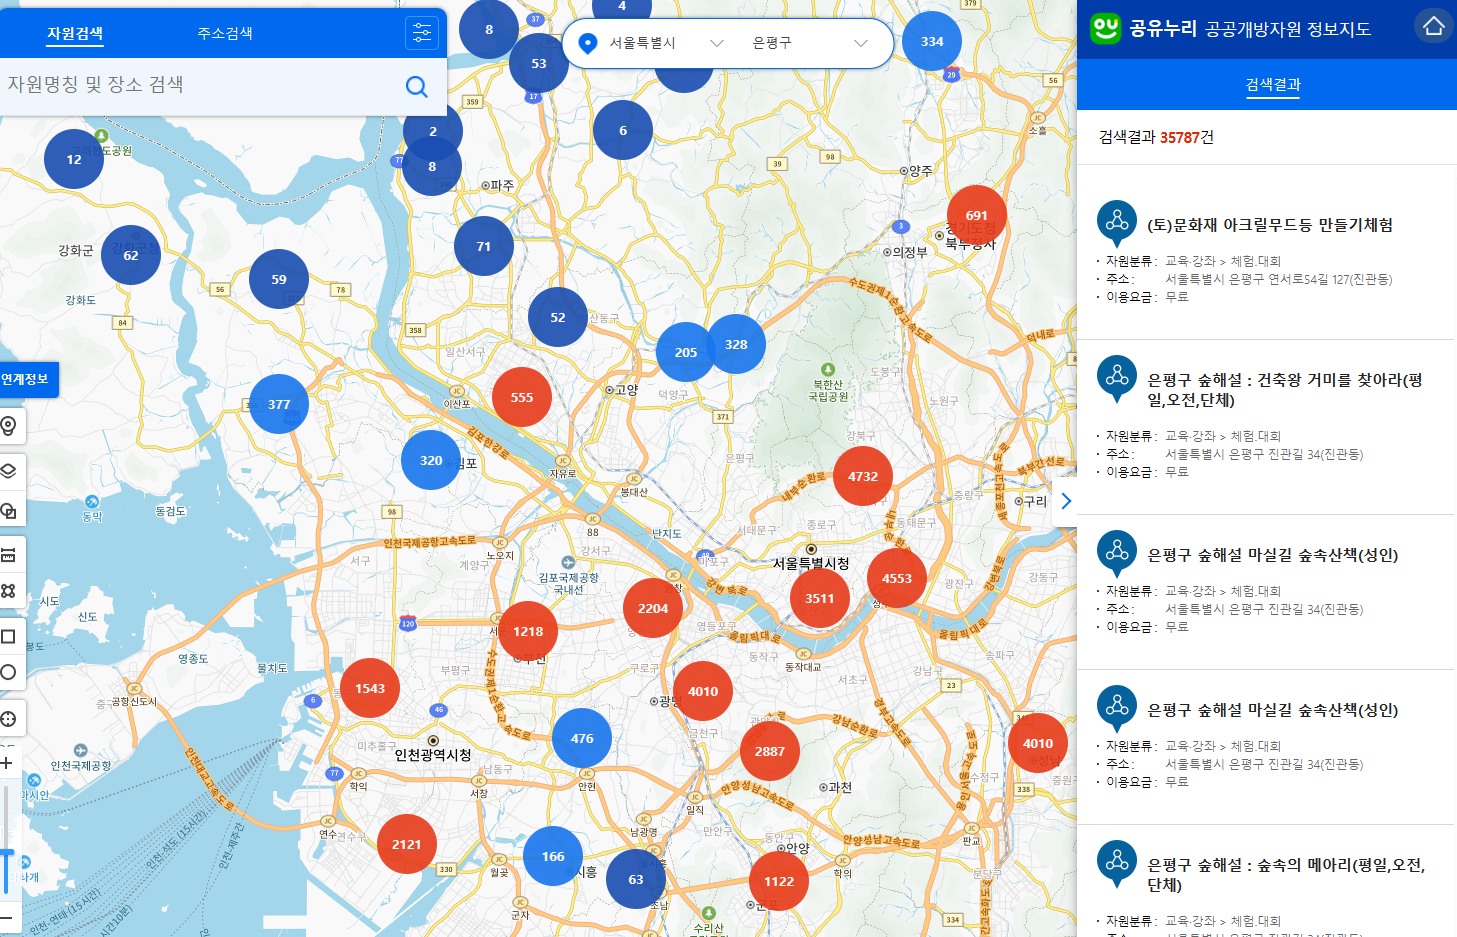The height and width of the screenshot is (937, 1457).
Task: Select the rectangle drawing tool
Action: pos(9,636)
